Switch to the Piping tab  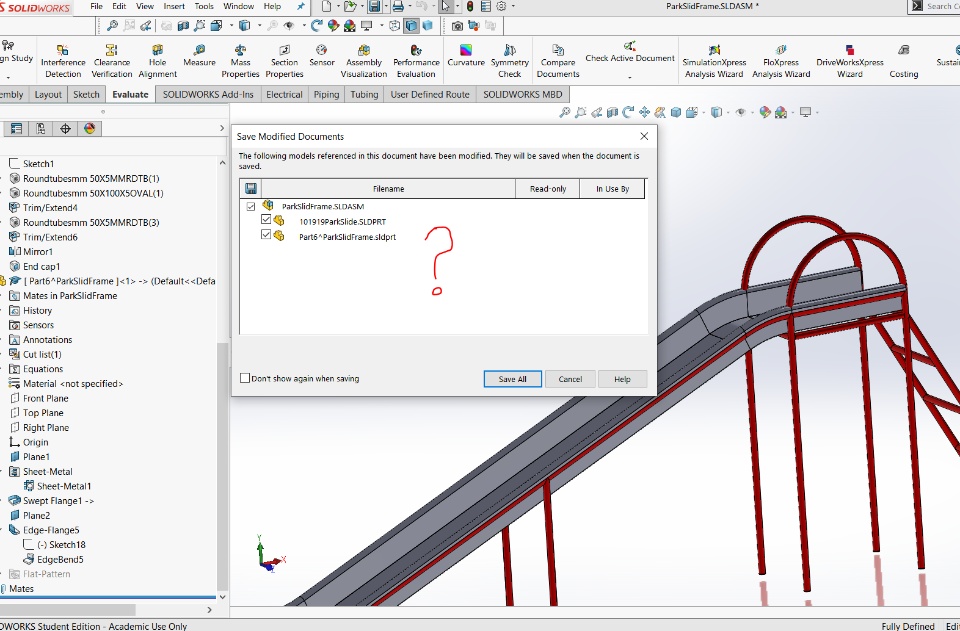click(x=326, y=94)
